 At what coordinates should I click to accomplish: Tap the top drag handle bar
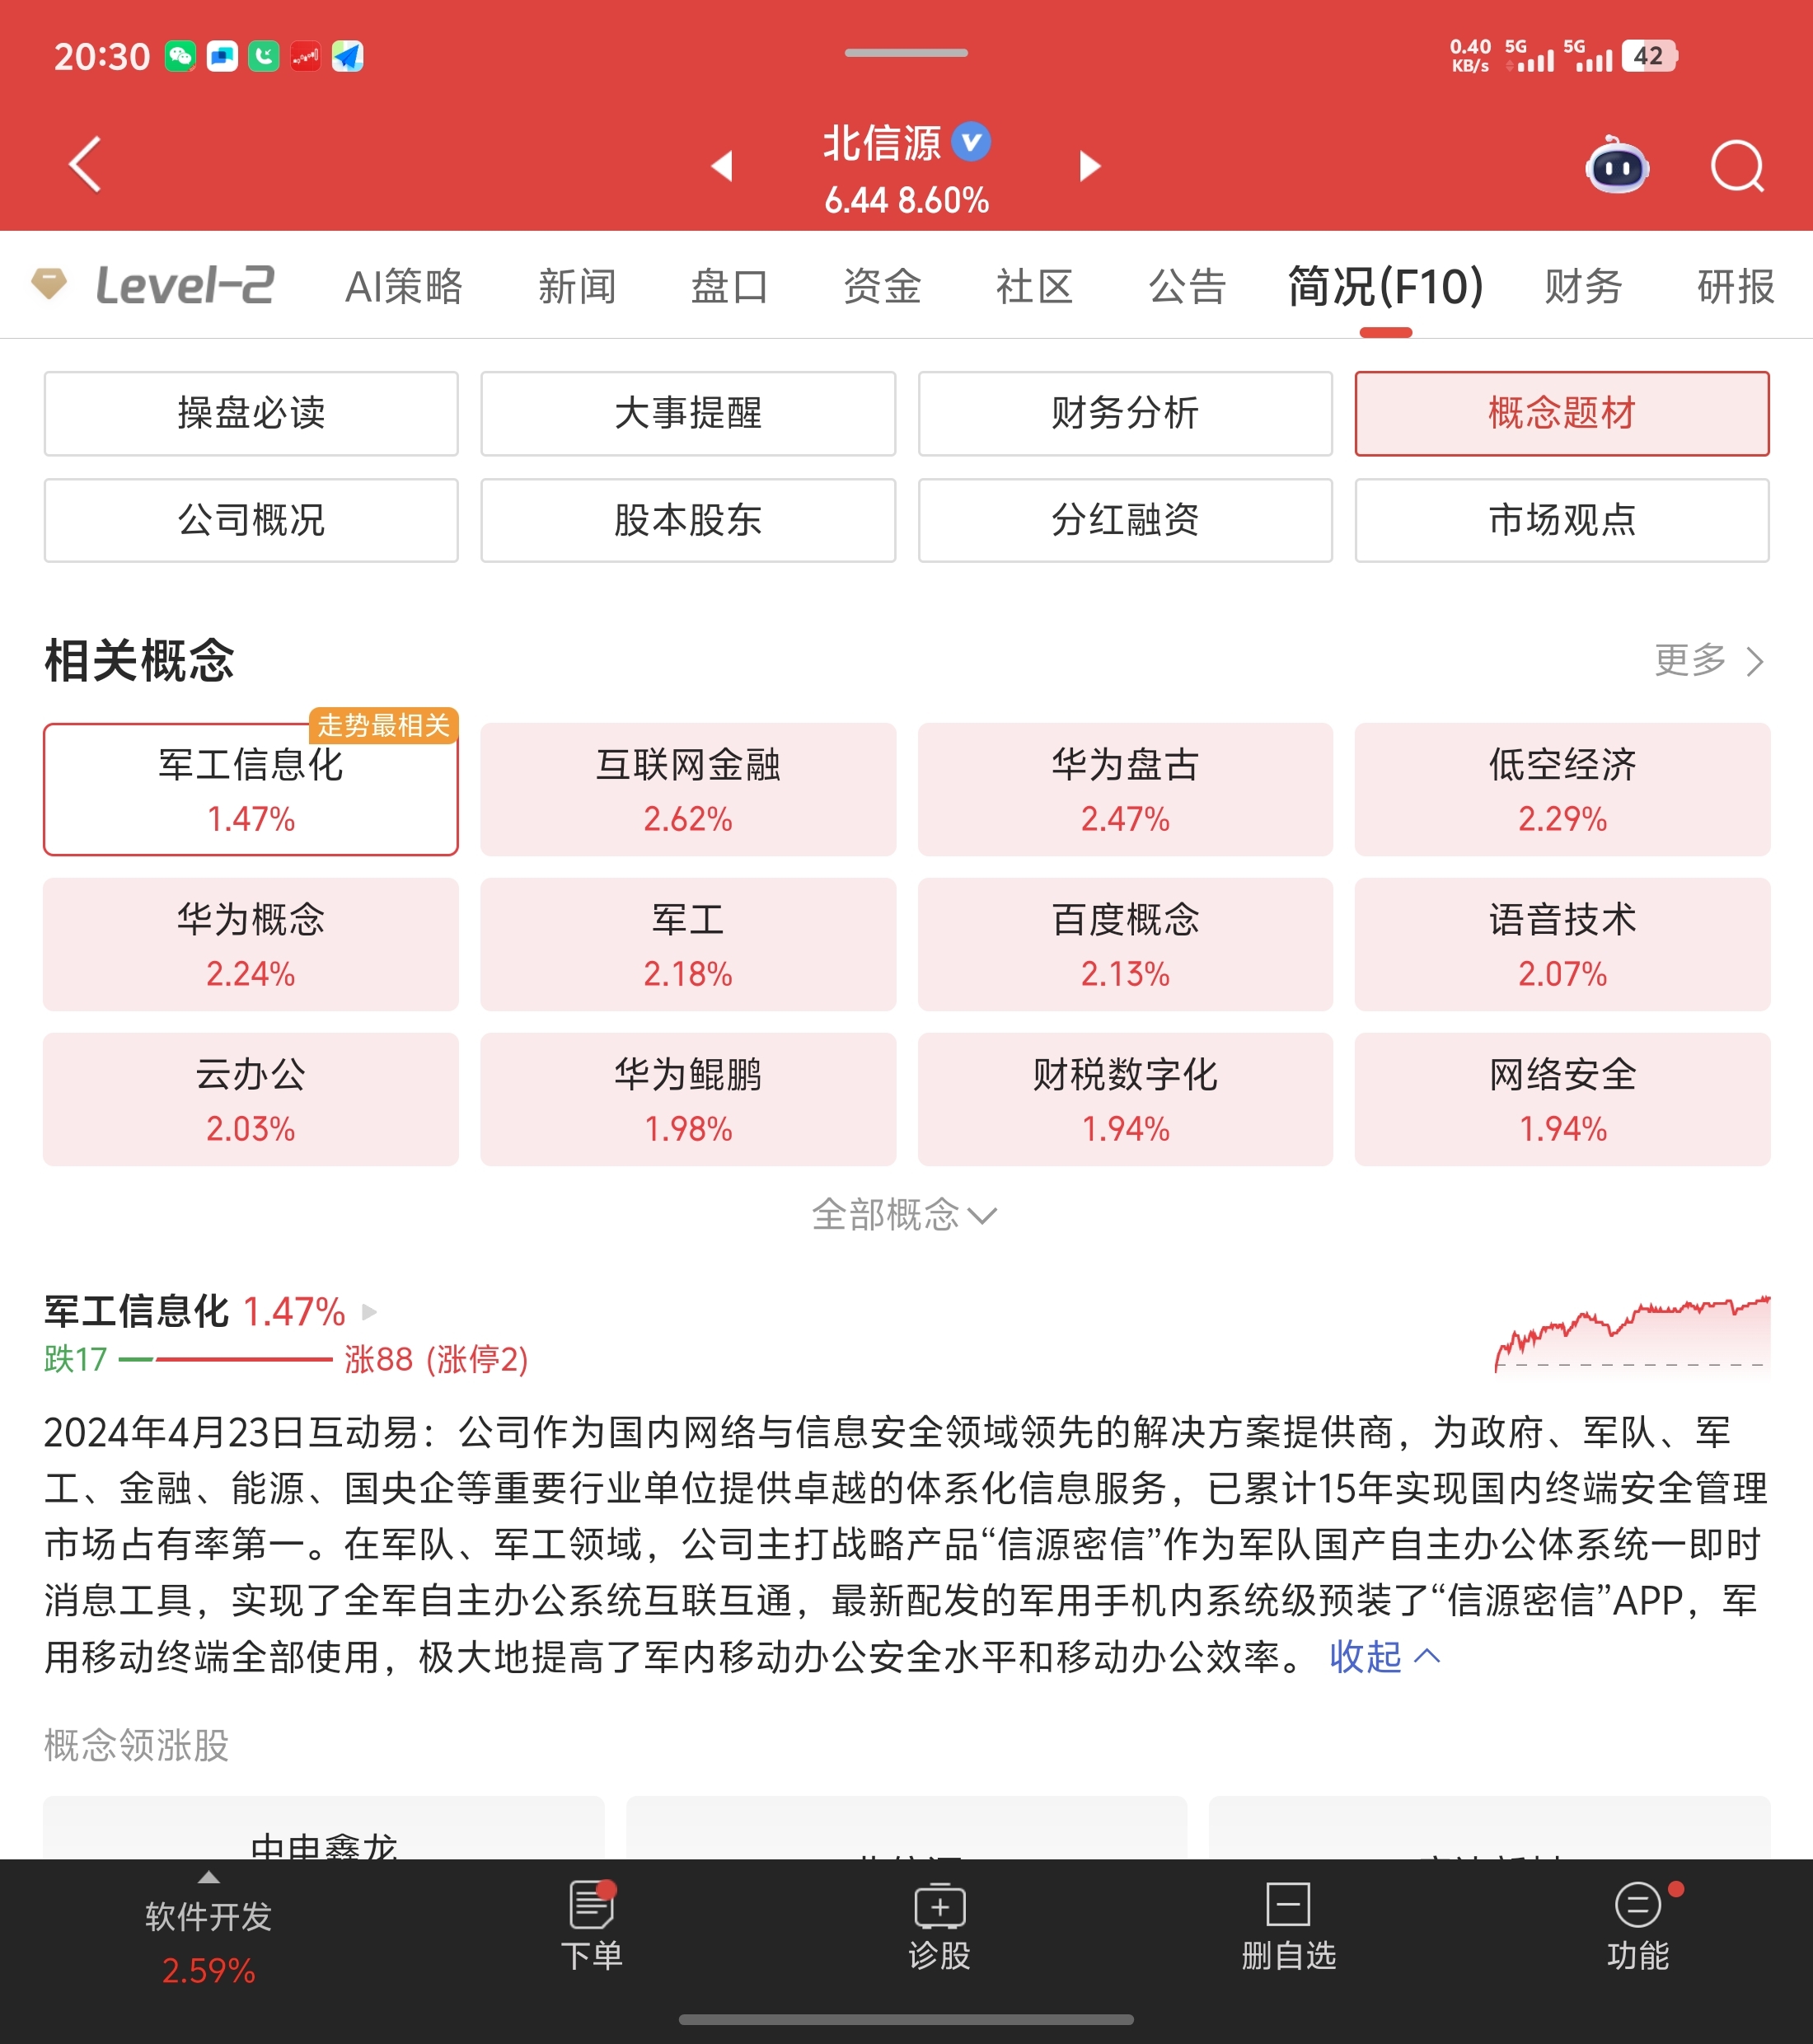(x=906, y=53)
